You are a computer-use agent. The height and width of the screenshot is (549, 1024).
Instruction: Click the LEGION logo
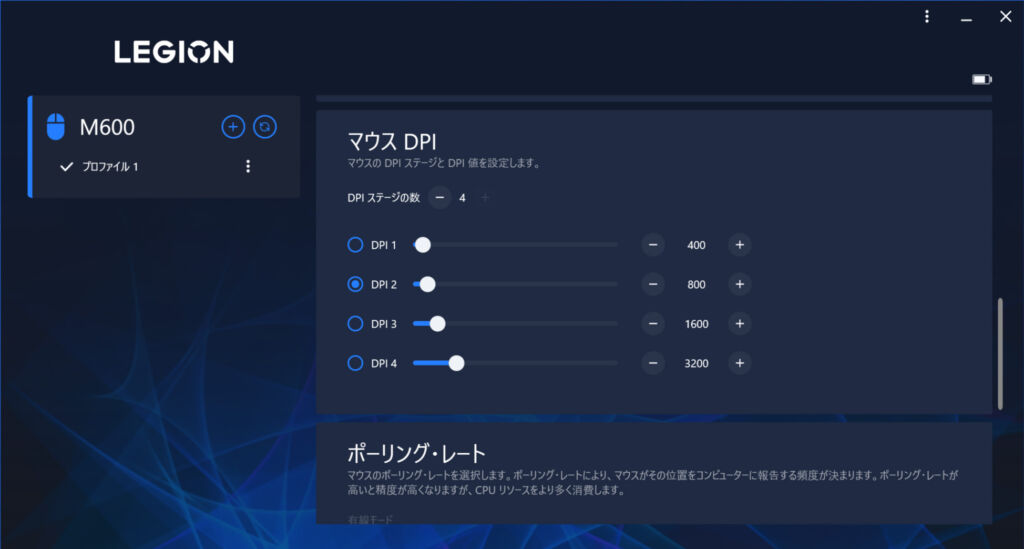click(174, 52)
